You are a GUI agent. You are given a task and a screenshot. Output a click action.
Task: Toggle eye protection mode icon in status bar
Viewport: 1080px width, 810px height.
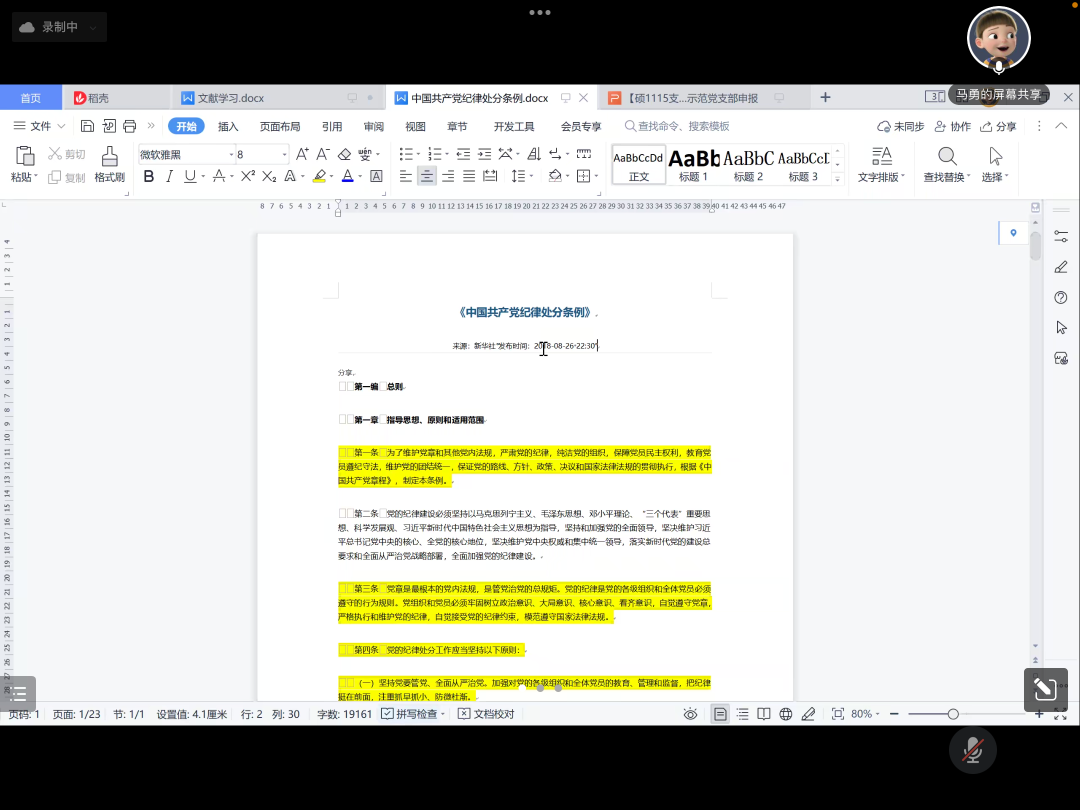coord(690,714)
